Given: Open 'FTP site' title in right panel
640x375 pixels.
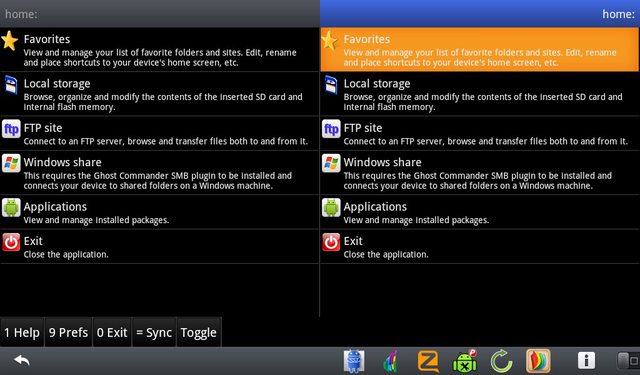Looking at the screenshot, I should tap(363, 128).
